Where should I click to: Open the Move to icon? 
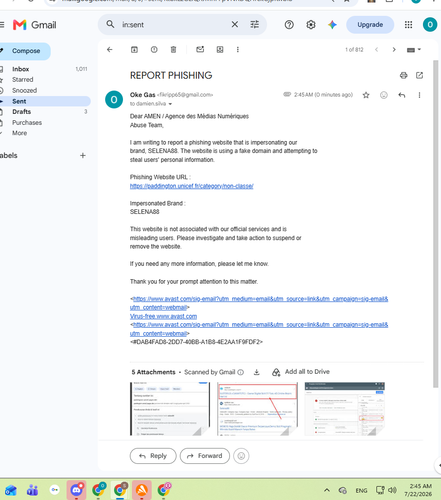pyautogui.click(x=220, y=50)
